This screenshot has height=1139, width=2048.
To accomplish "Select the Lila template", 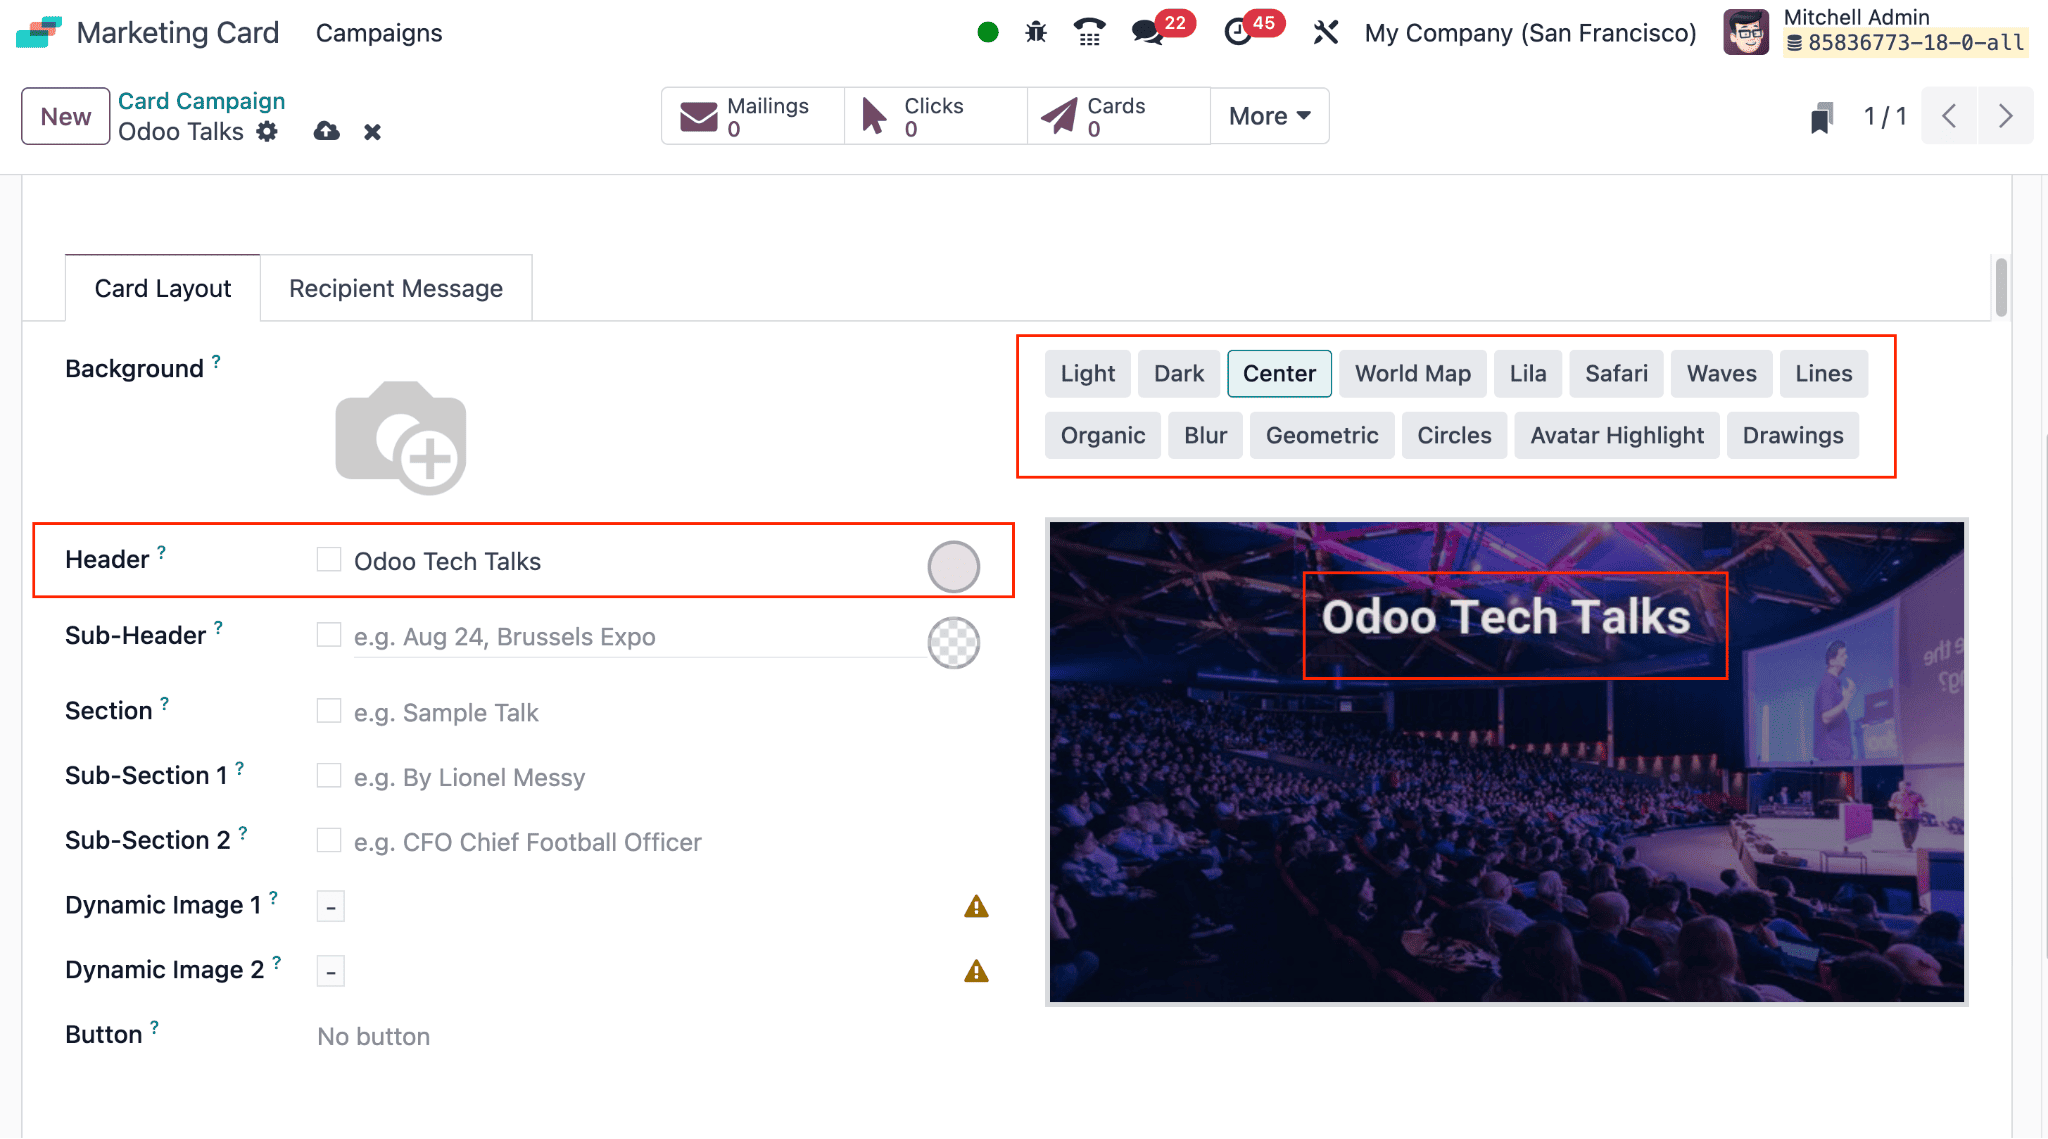I will pyautogui.click(x=1528, y=374).
